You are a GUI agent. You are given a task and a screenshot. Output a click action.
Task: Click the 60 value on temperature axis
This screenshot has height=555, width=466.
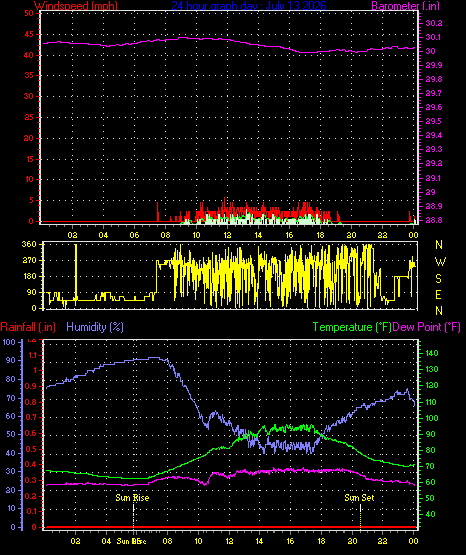point(430,482)
